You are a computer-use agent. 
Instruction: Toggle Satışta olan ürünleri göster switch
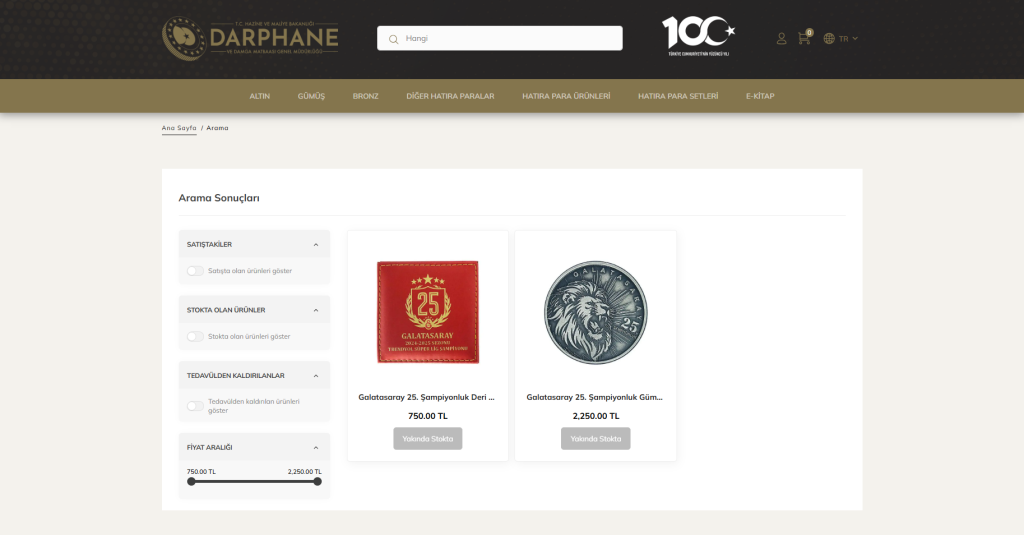pos(195,271)
